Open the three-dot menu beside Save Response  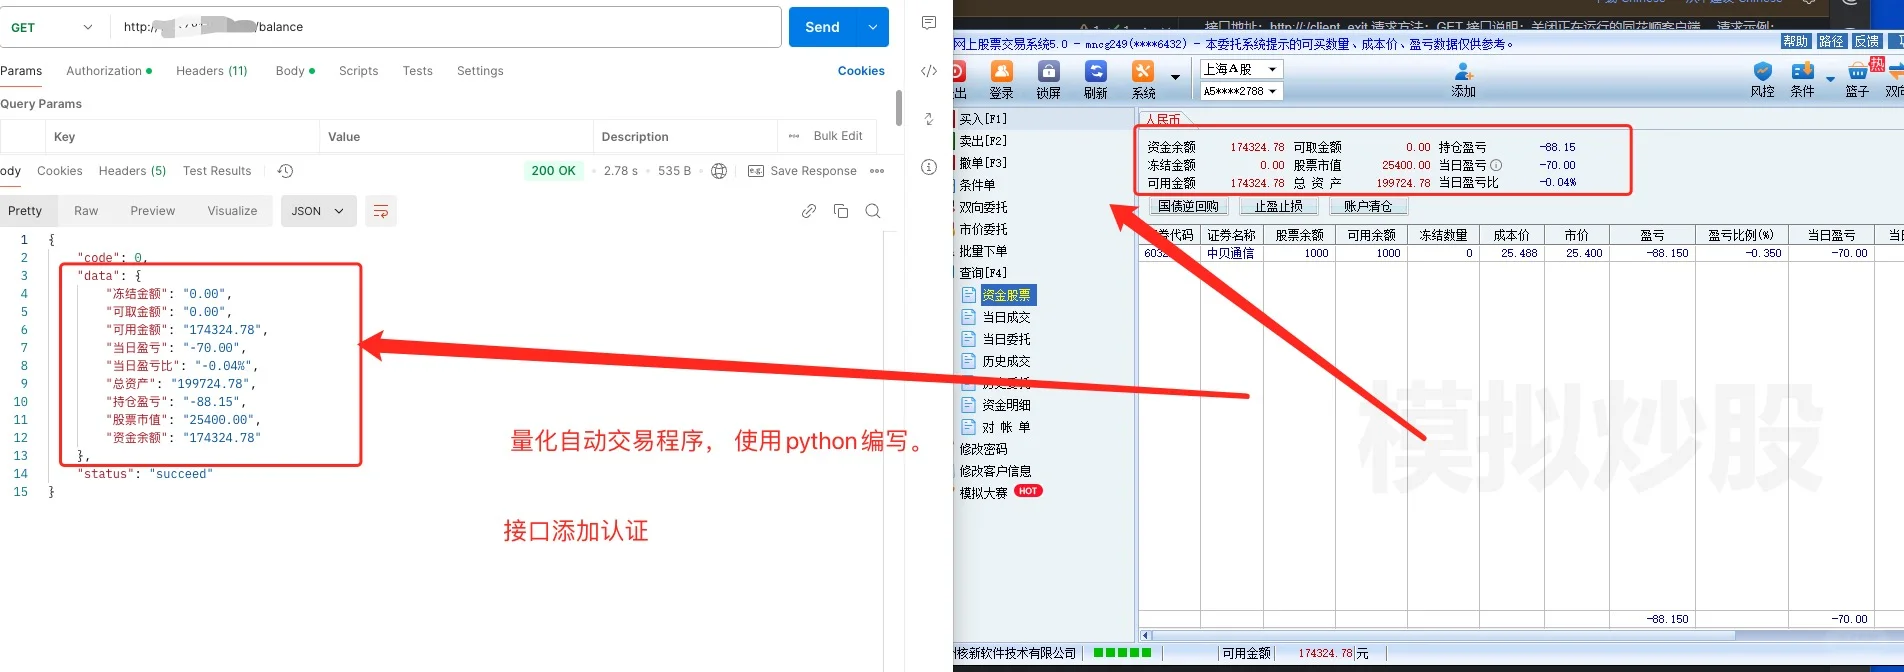pos(877,171)
